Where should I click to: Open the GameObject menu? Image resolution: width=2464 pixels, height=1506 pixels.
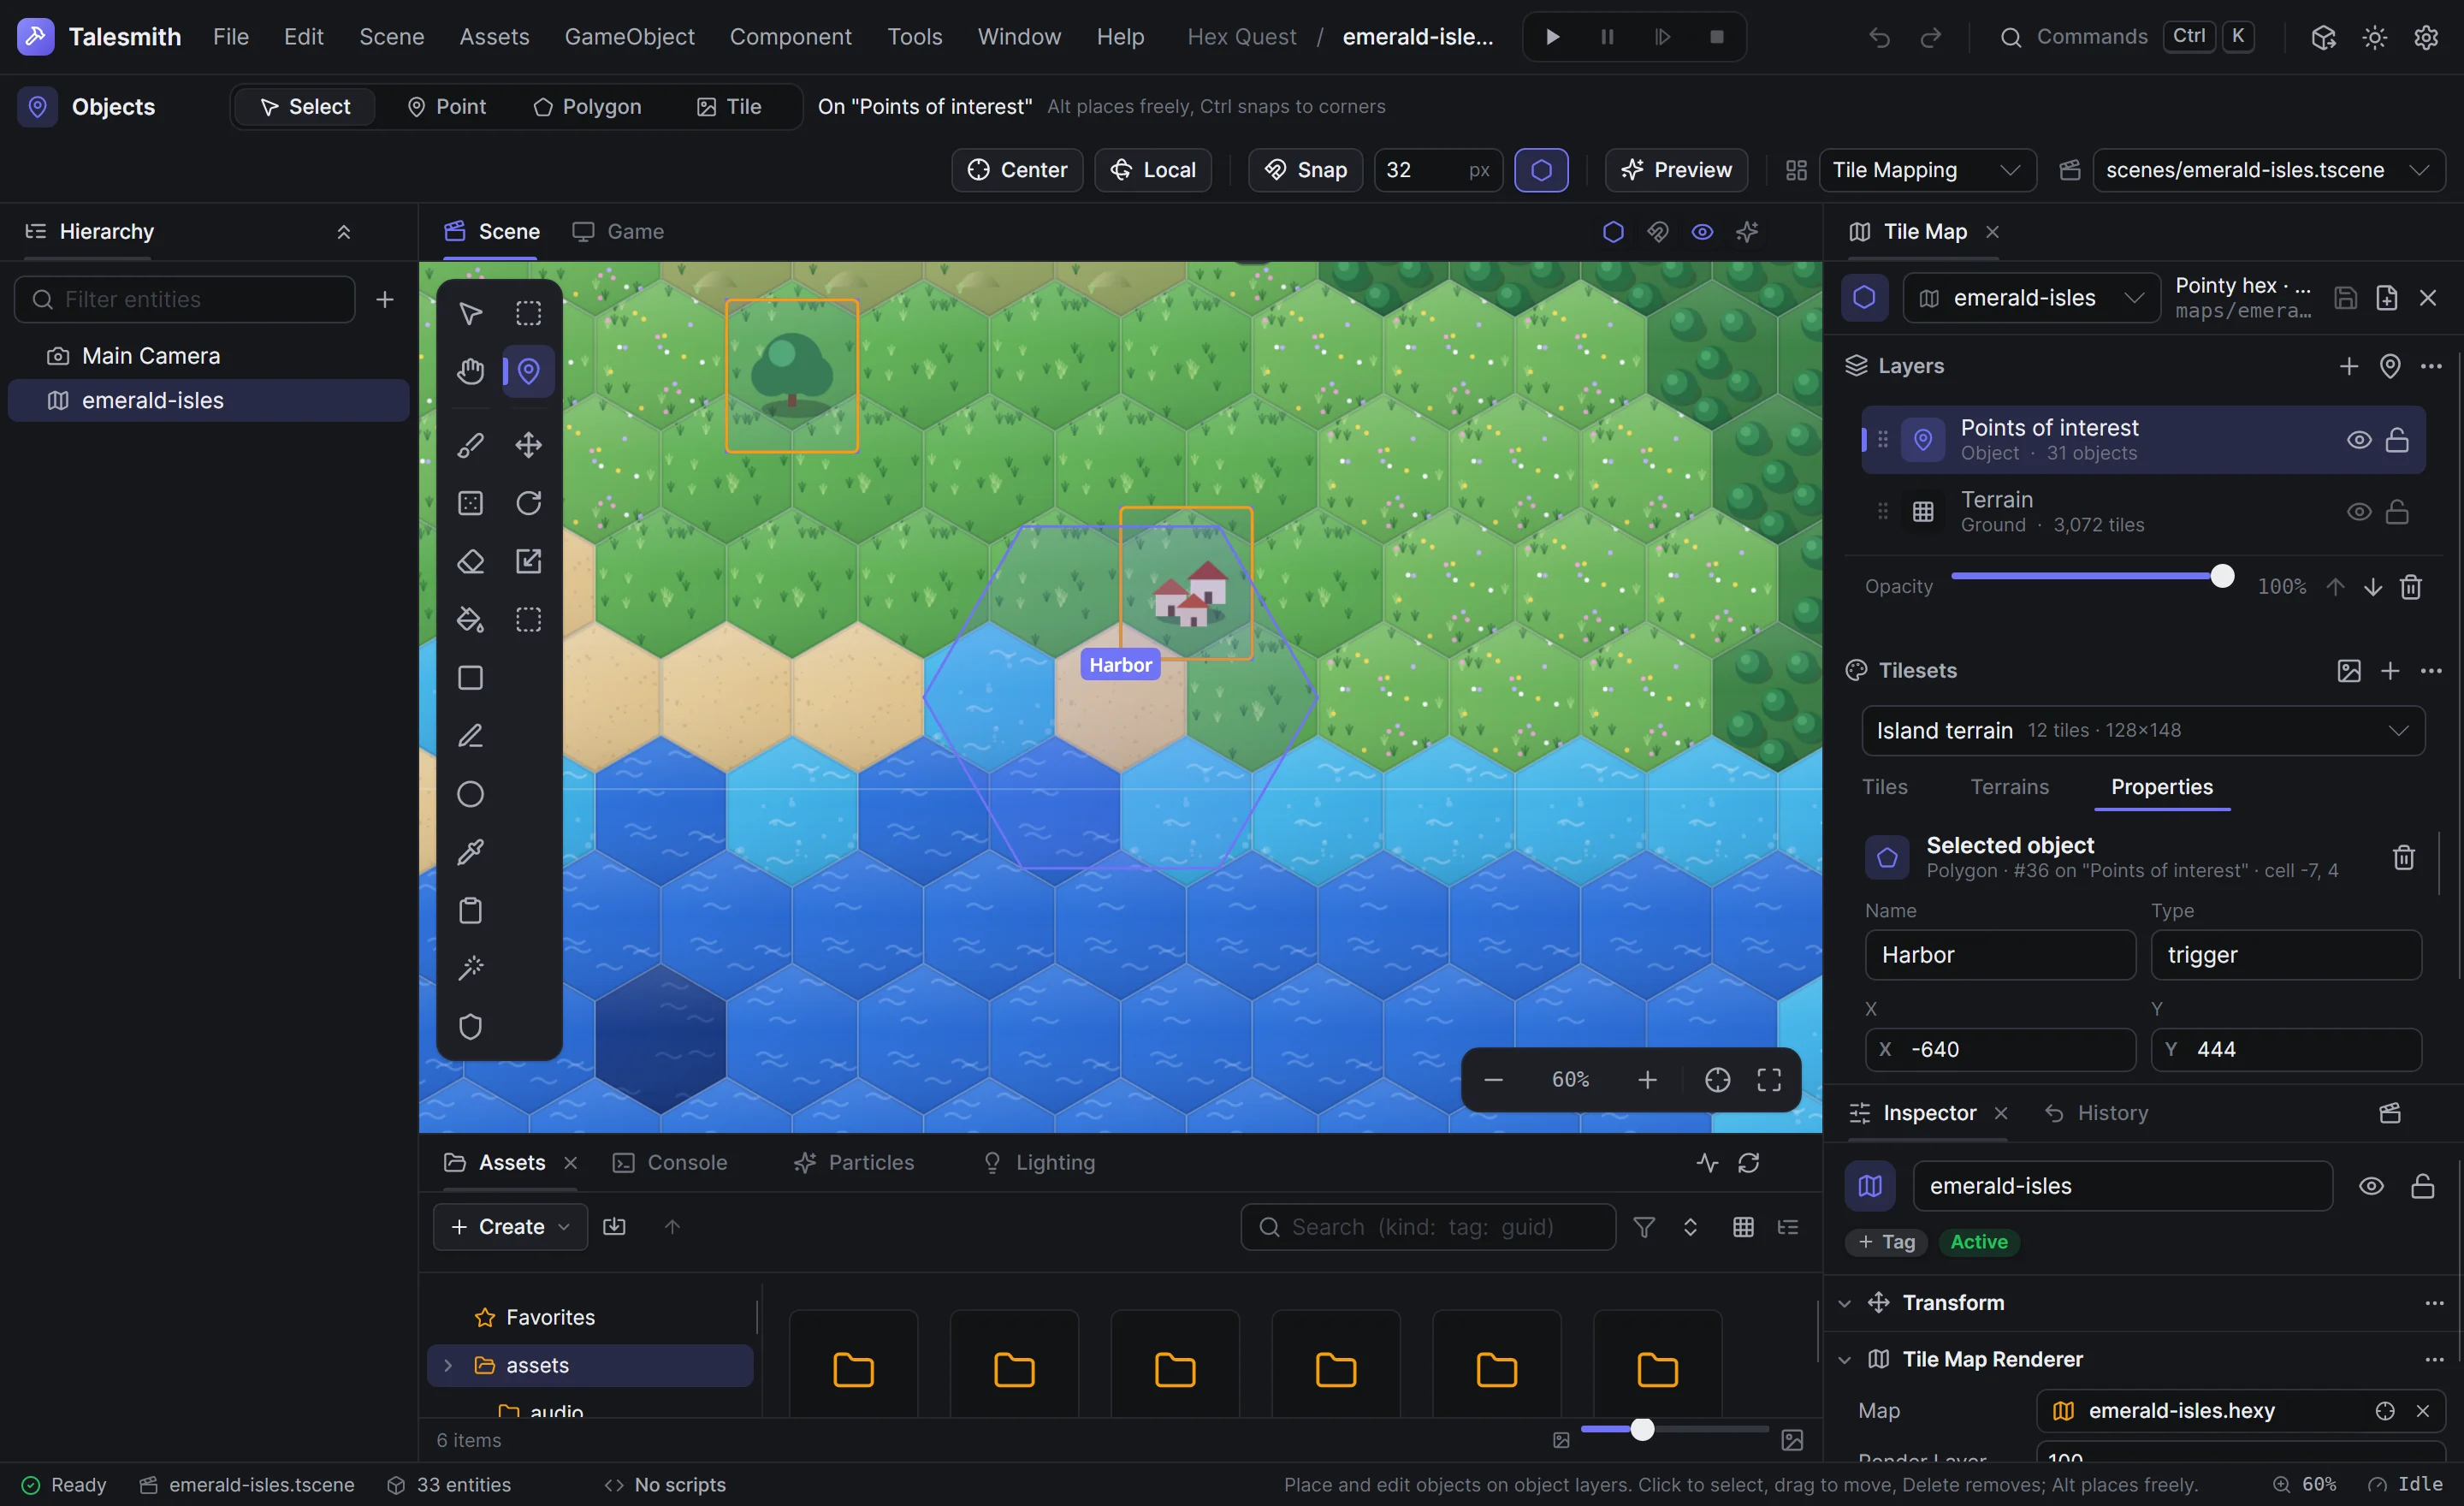click(x=629, y=37)
